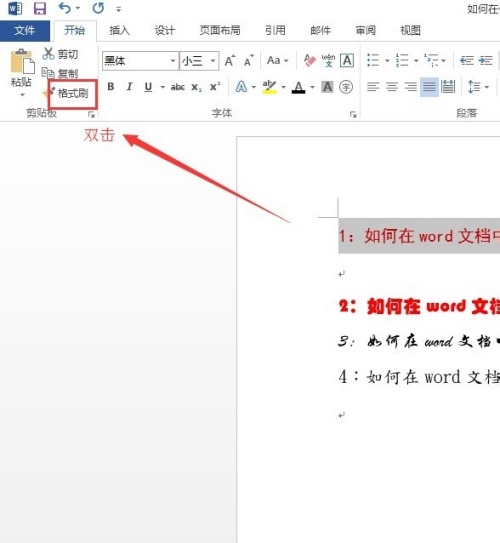Switch to the 页面布局 (Page Layout) tab
The width and height of the screenshot is (500, 543).
click(220, 30)
